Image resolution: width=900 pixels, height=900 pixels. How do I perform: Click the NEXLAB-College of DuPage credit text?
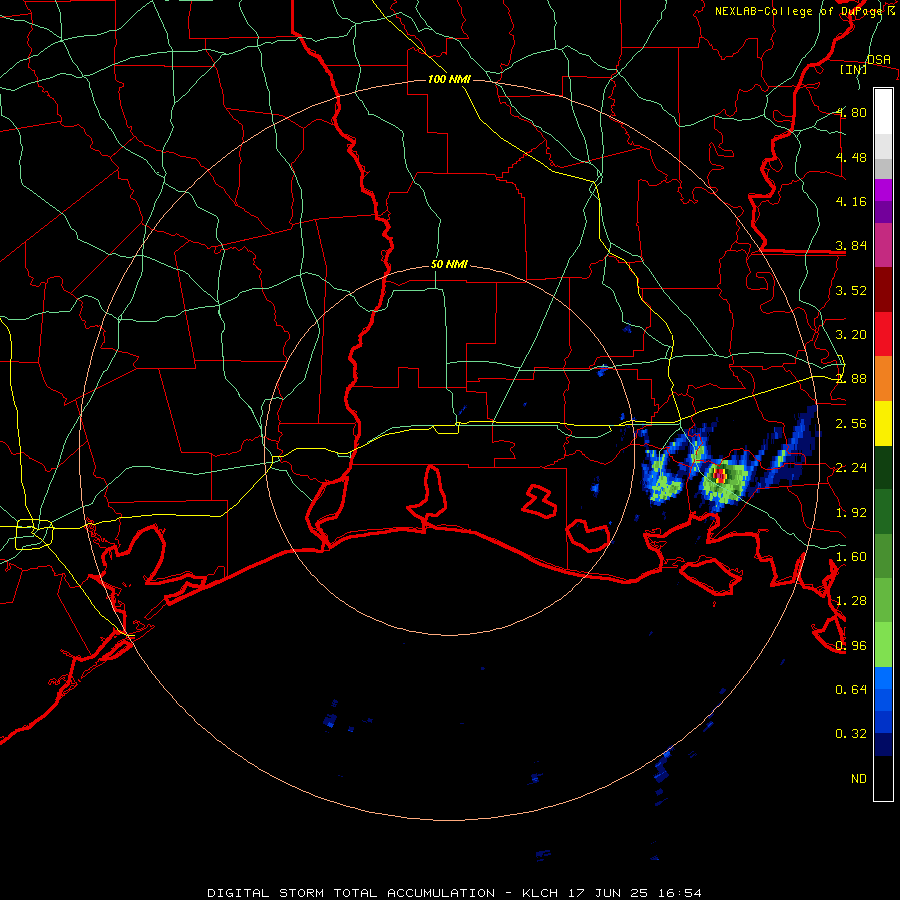tap(800, 10)
